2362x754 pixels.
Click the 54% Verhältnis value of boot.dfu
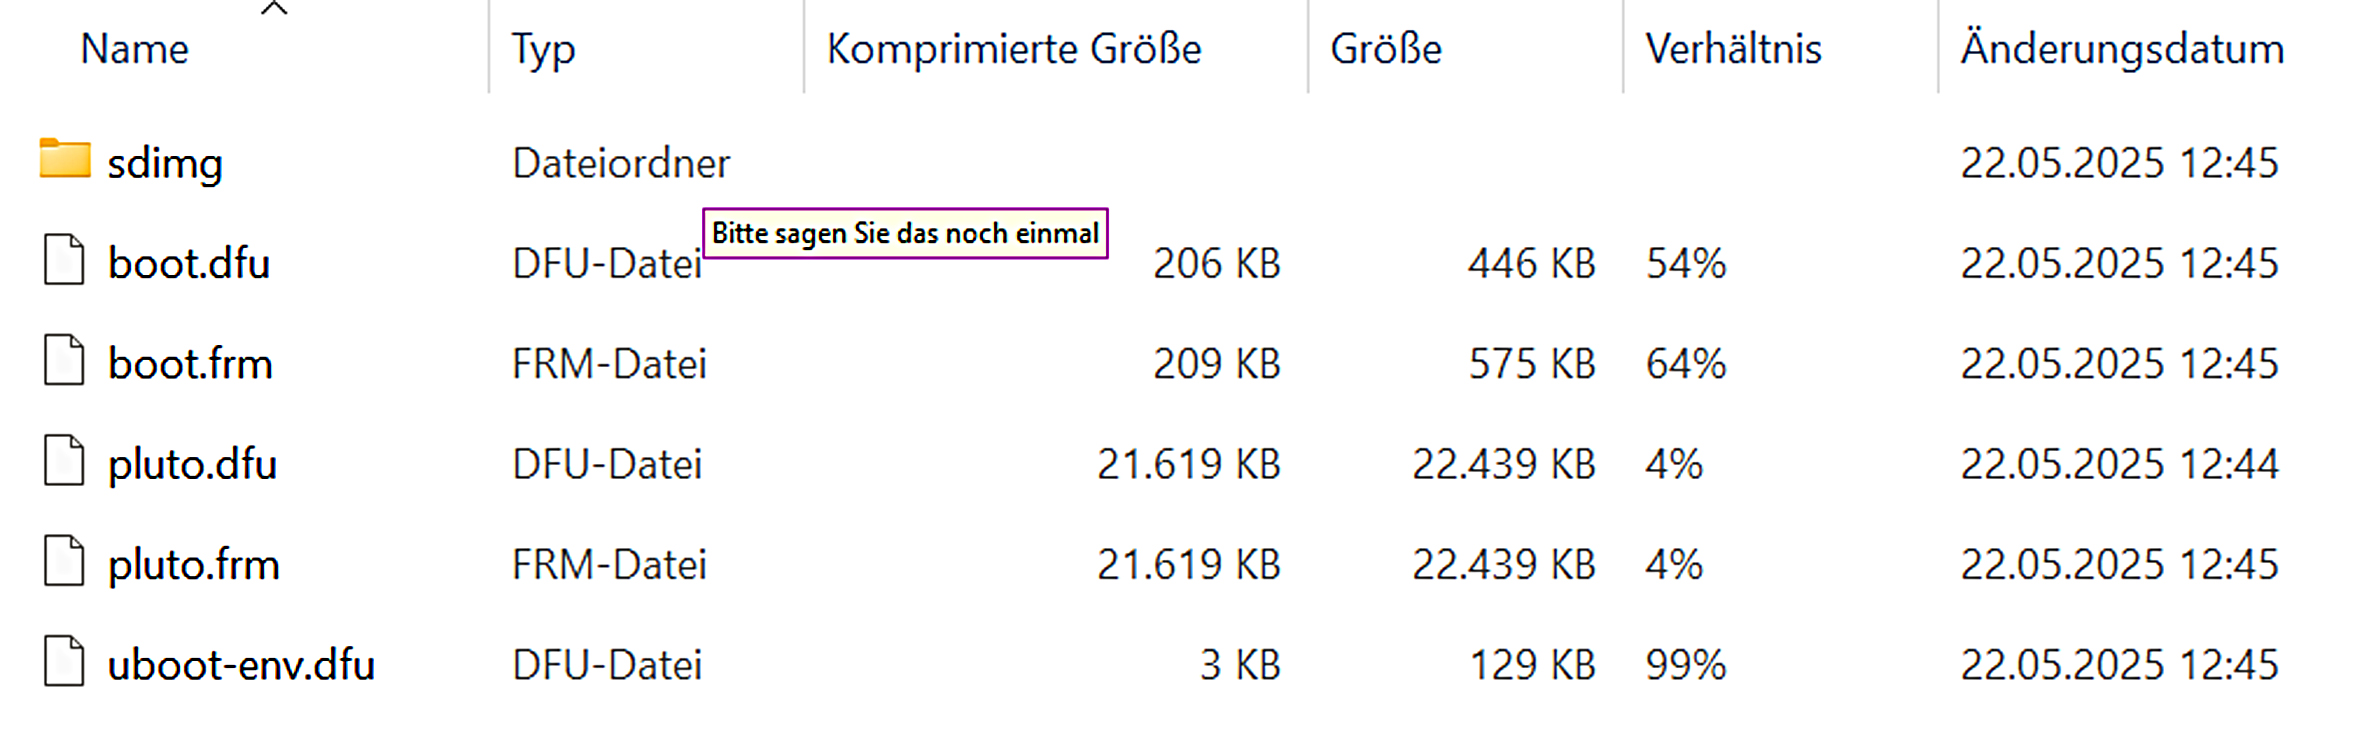click(x=1686, y=262)
